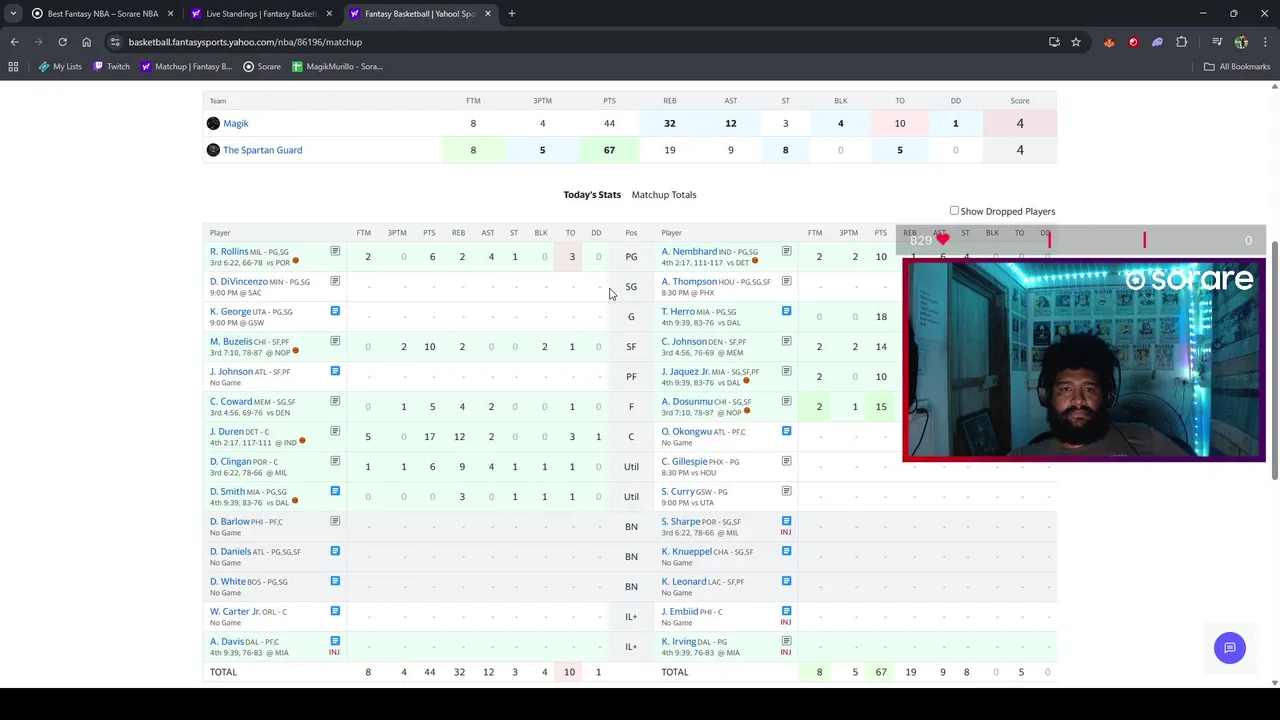The height and width of the screenshot is (720, 1280).
Task: Open Chrome profile avatar icon
Action: tap(1241, 42)
